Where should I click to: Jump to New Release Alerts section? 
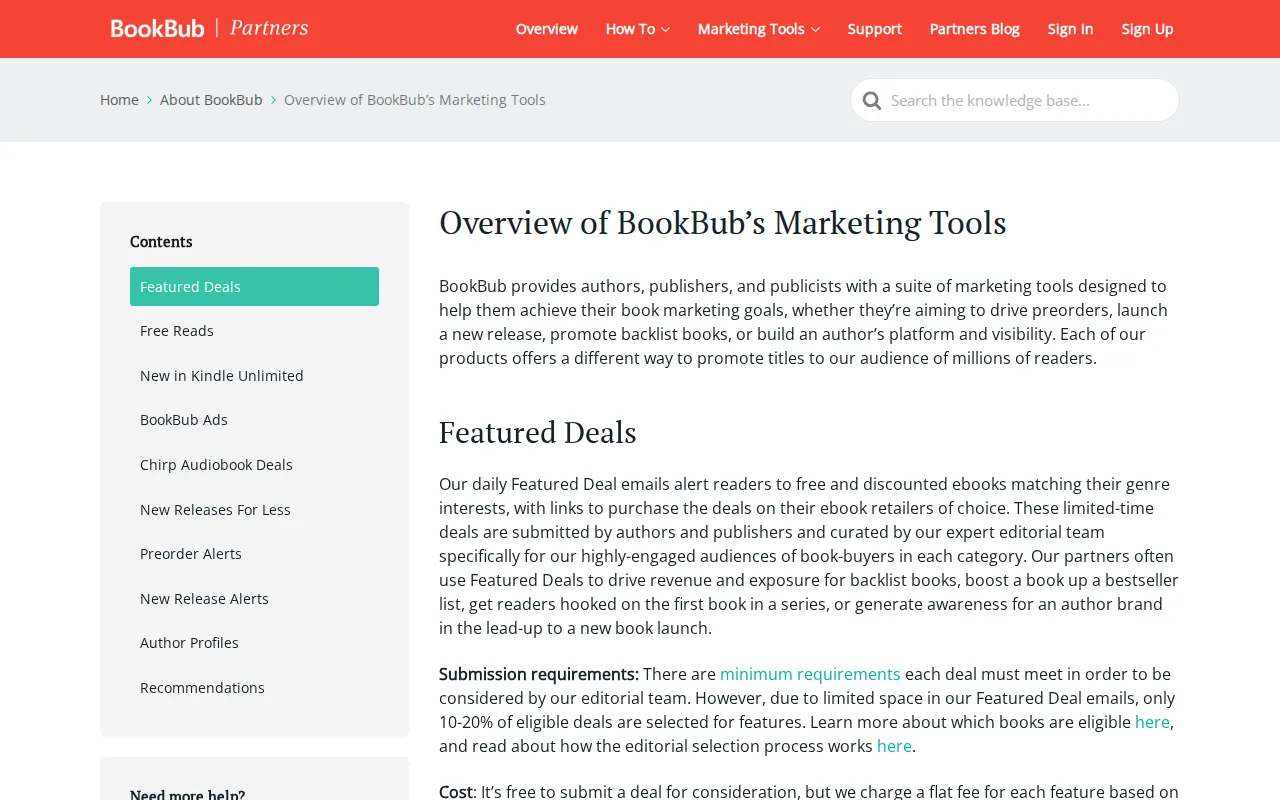click(x=254, y=599)
